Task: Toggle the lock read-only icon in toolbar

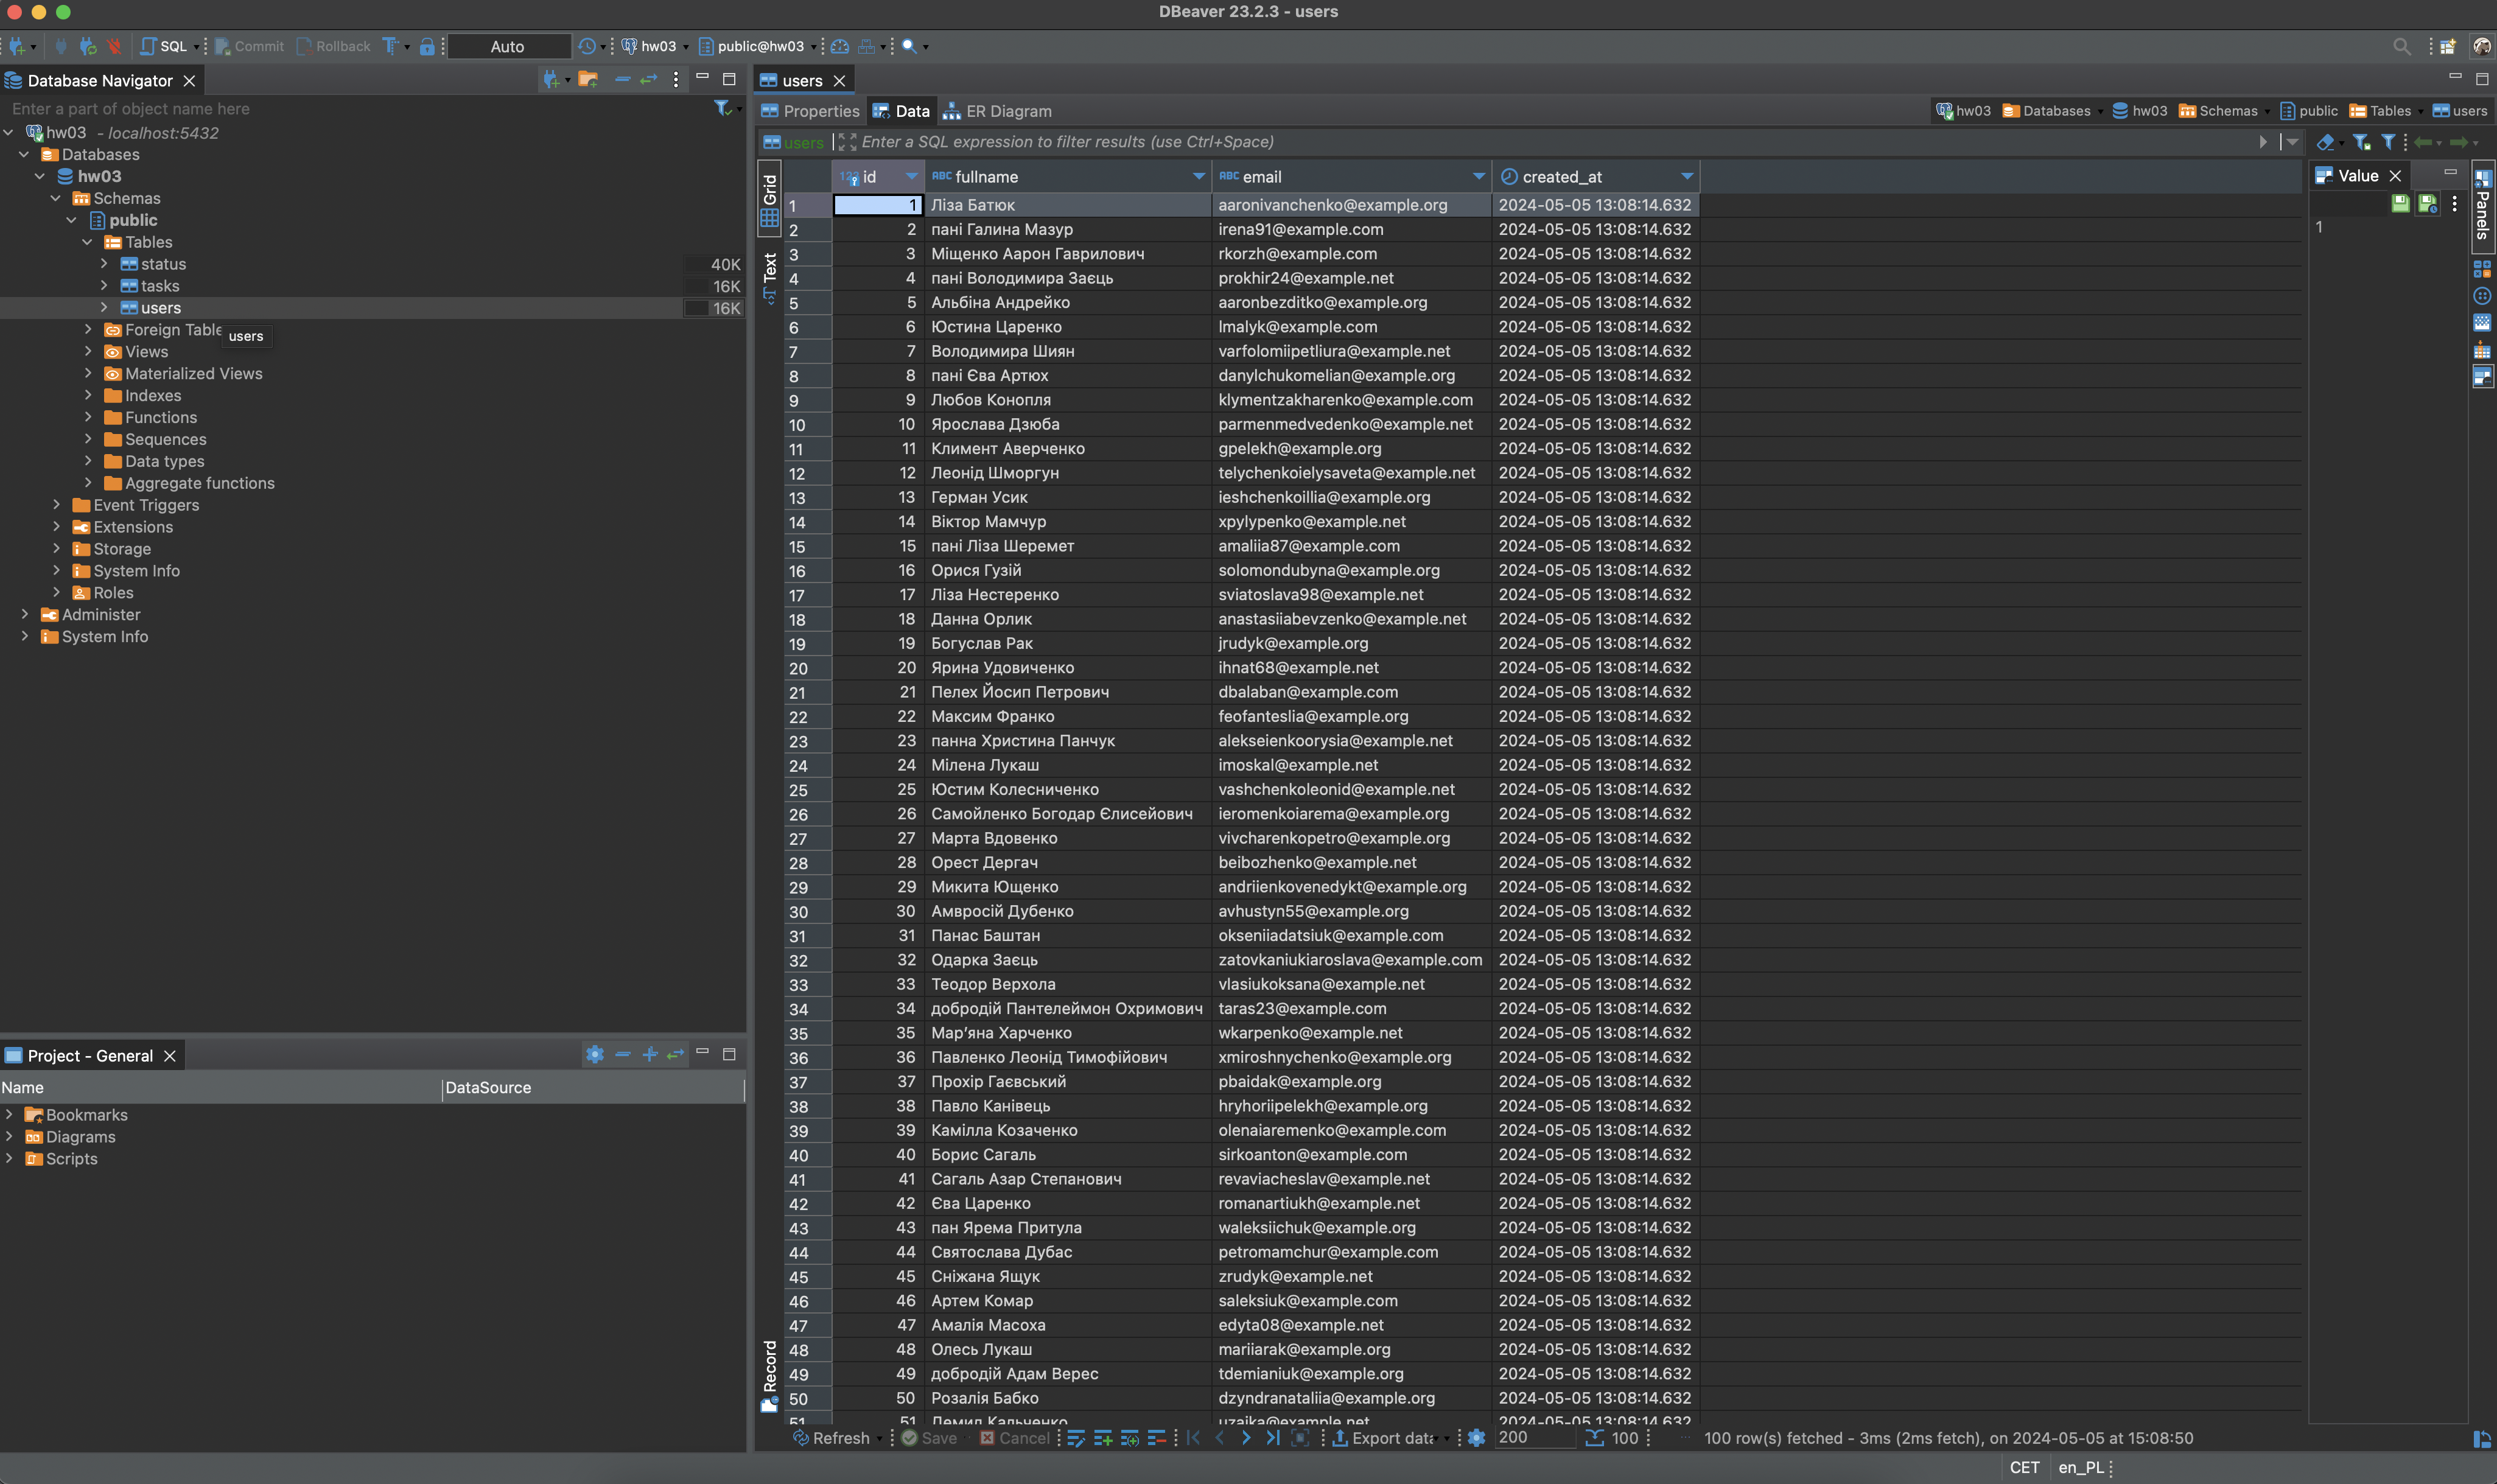Action: (x=427, y=46)
